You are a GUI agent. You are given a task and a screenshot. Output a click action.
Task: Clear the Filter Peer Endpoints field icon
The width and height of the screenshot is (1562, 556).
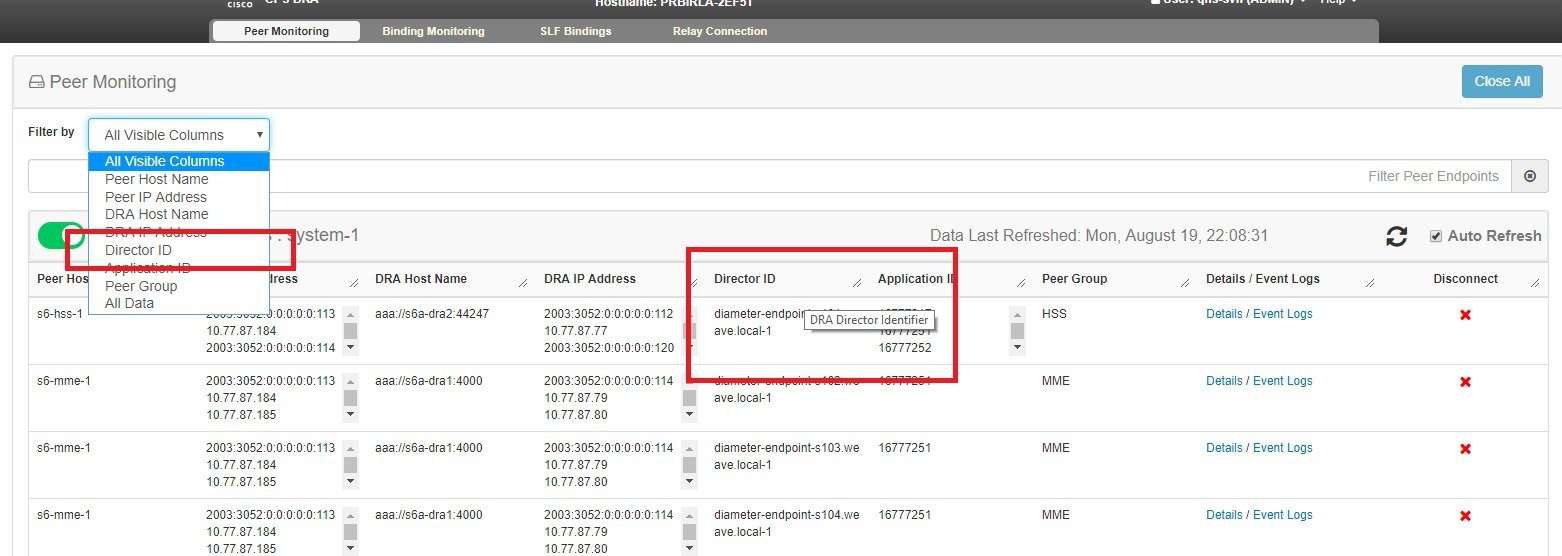tap(1529, 176)
